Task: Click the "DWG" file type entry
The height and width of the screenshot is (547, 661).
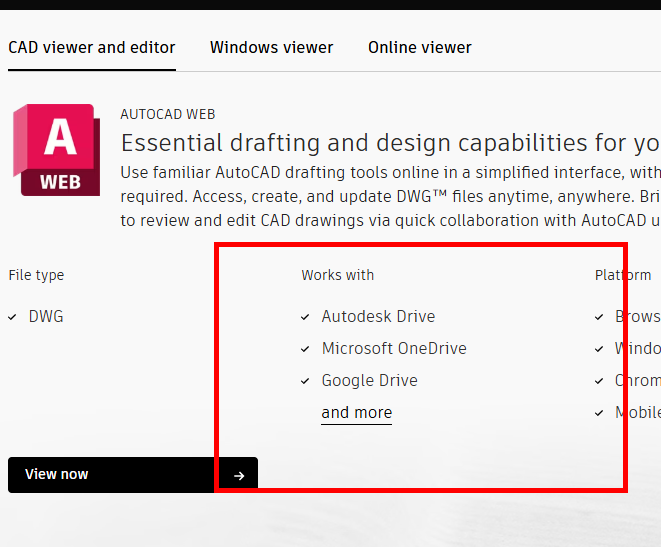Action: coord(46,316)
